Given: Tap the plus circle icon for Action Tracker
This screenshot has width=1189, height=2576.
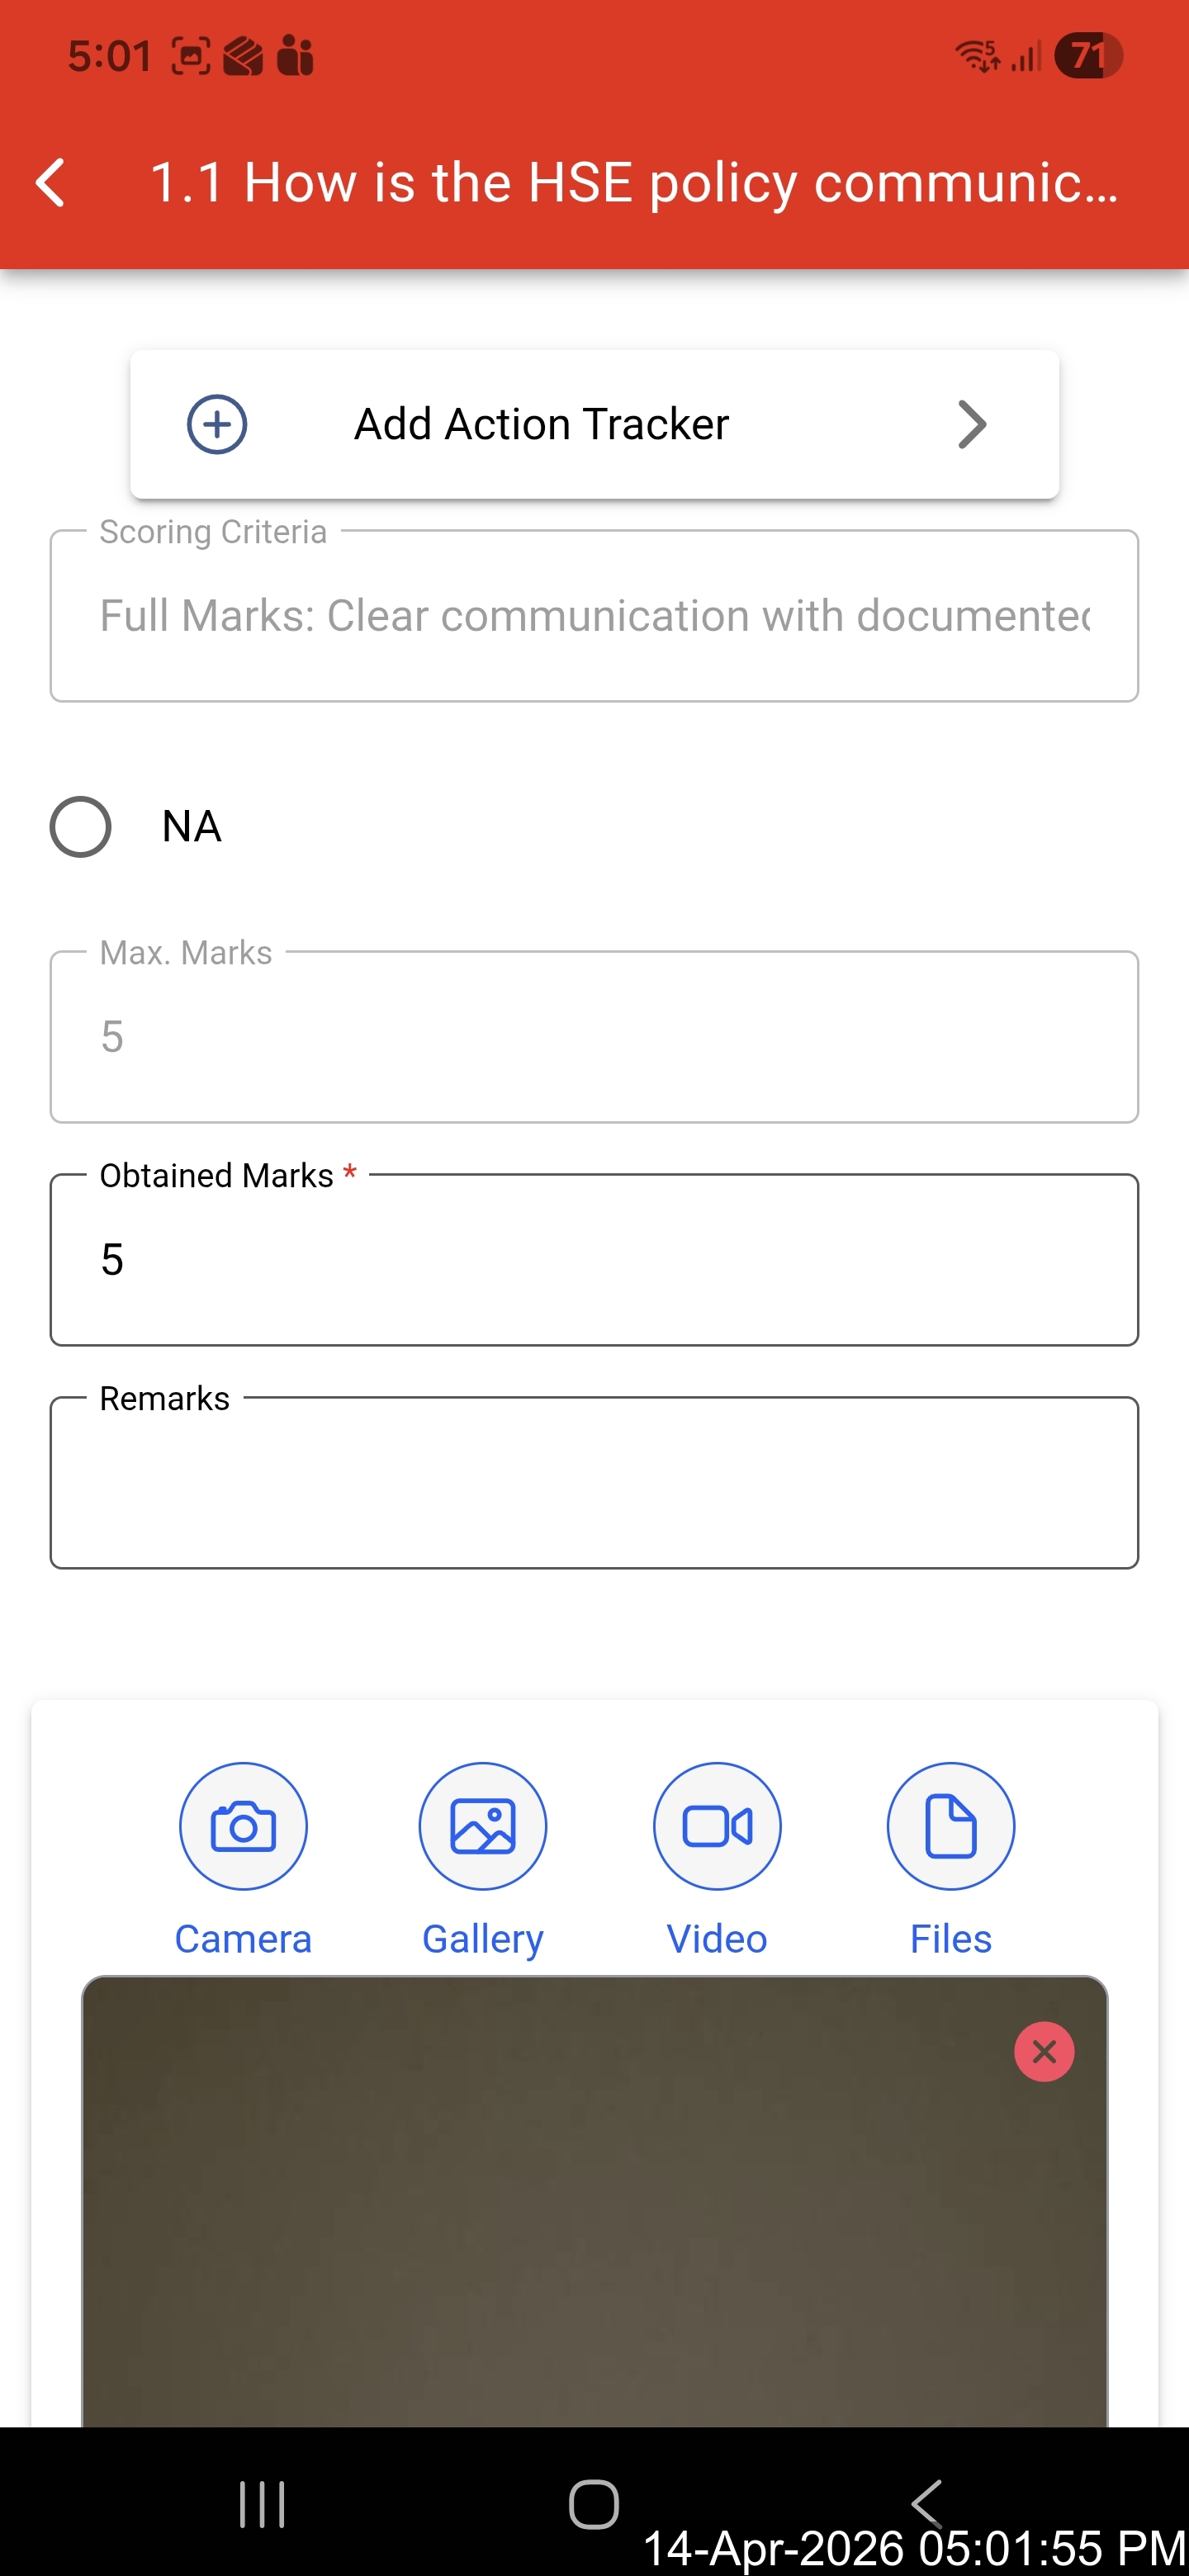Looking at the screenshot, I should [x=217, y=424].
